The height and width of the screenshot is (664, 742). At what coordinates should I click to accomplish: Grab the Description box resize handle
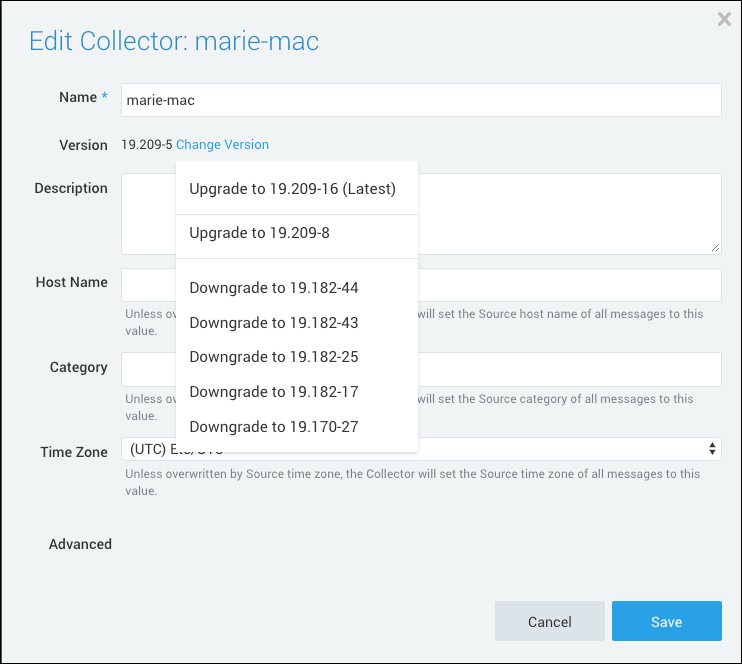pyautogui.click(x=715, y=248)
